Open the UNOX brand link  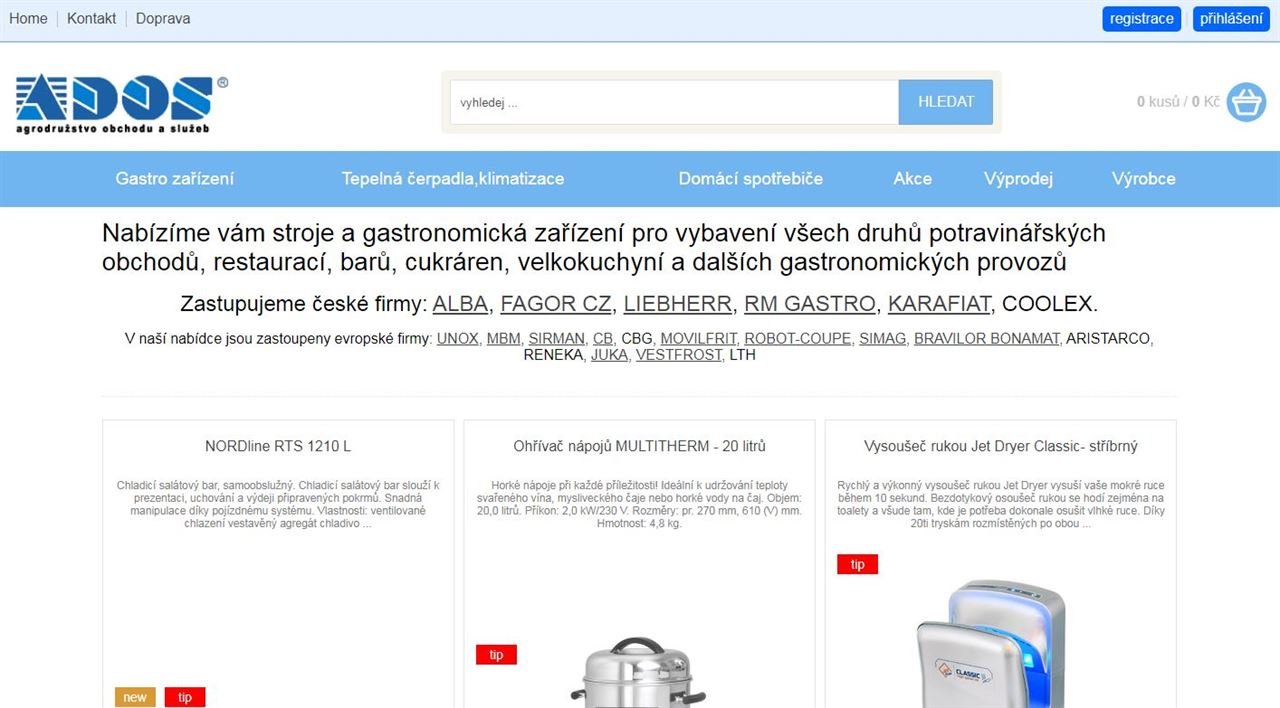coord(458,339)
